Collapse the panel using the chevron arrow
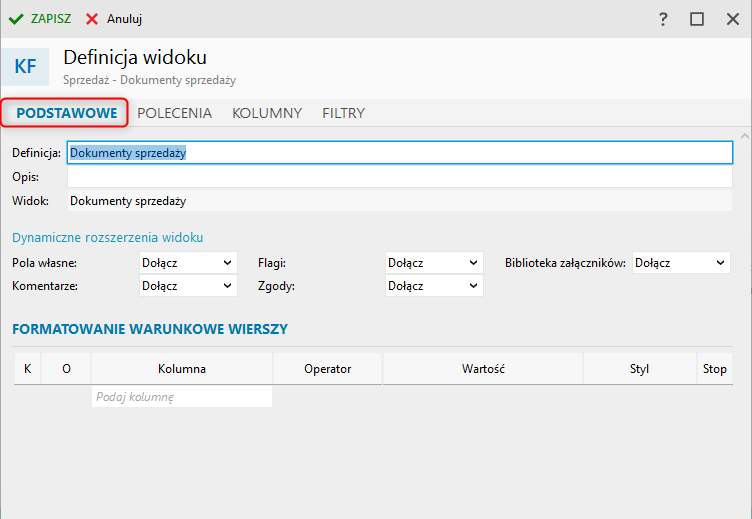 point(743,135)
